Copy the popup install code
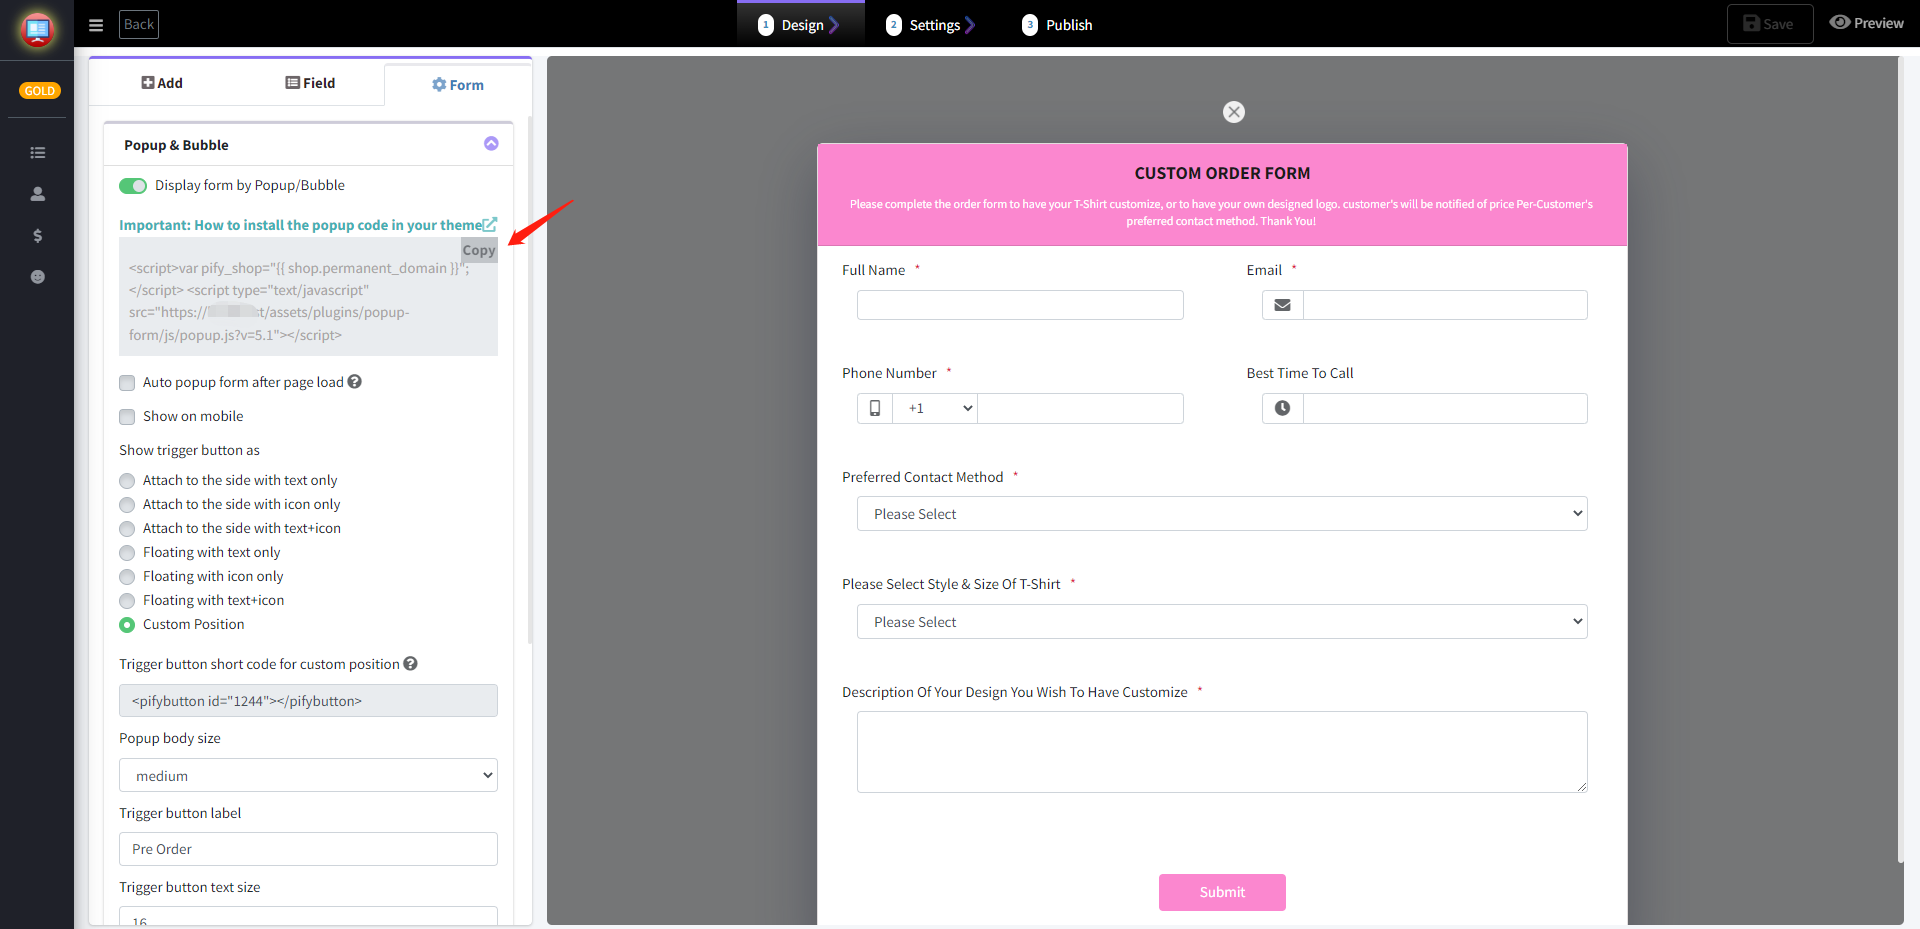 pyautogui.click(x=478, y=250)
